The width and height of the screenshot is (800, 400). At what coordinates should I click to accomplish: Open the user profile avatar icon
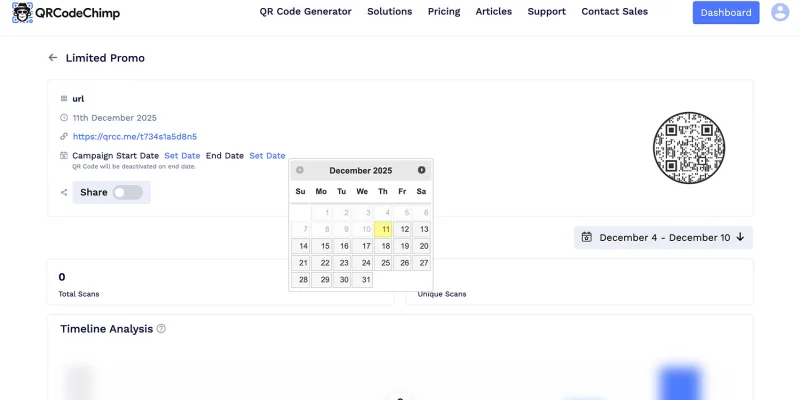pos(780,12)
